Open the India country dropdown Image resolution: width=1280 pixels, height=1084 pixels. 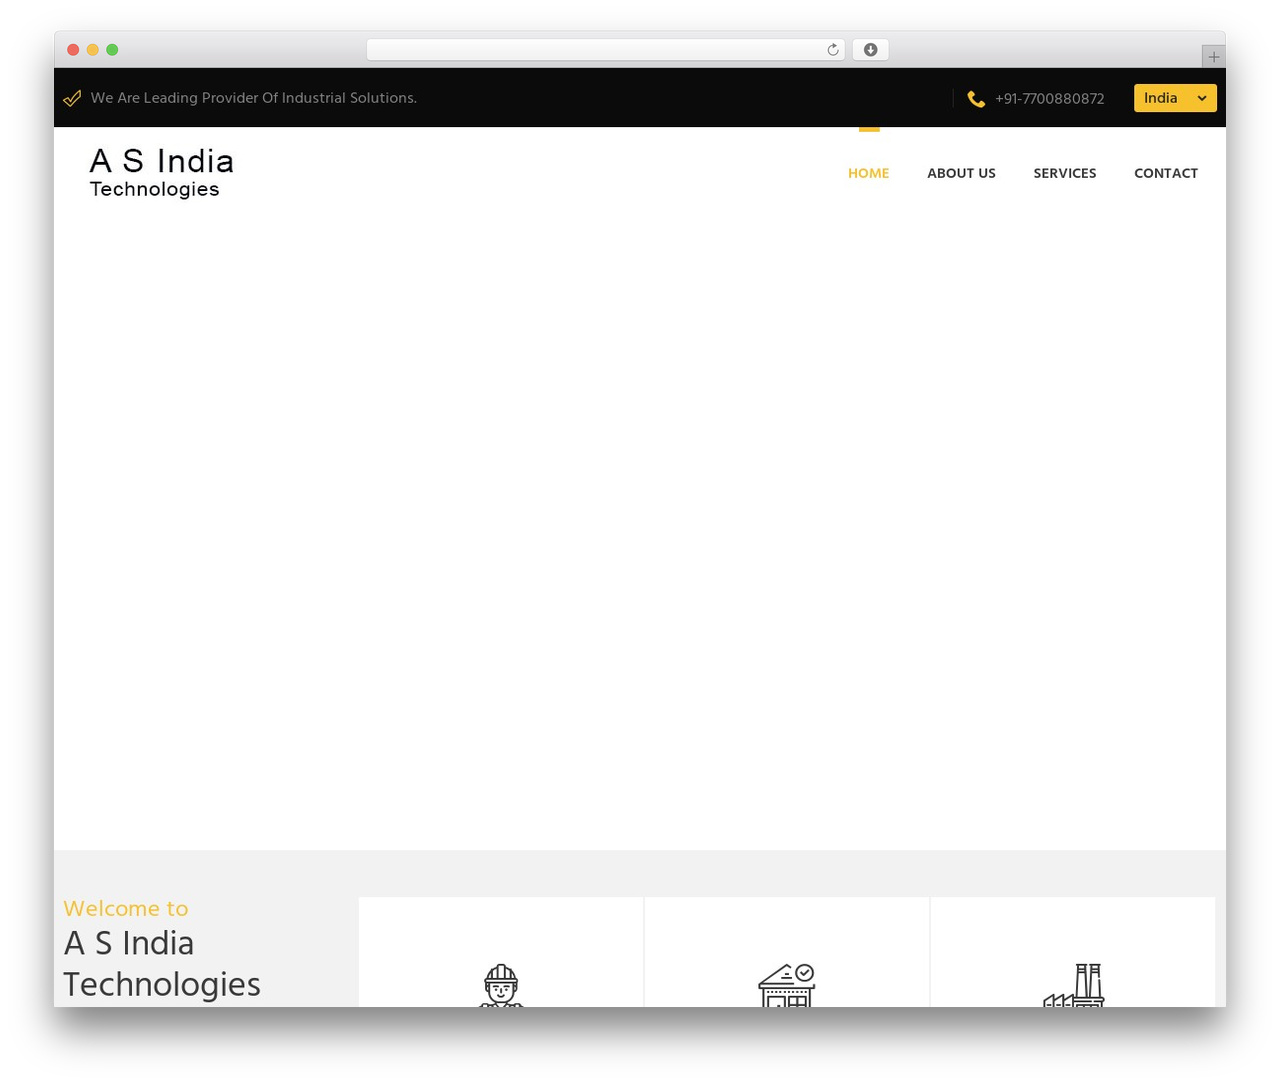(1175, 98)
